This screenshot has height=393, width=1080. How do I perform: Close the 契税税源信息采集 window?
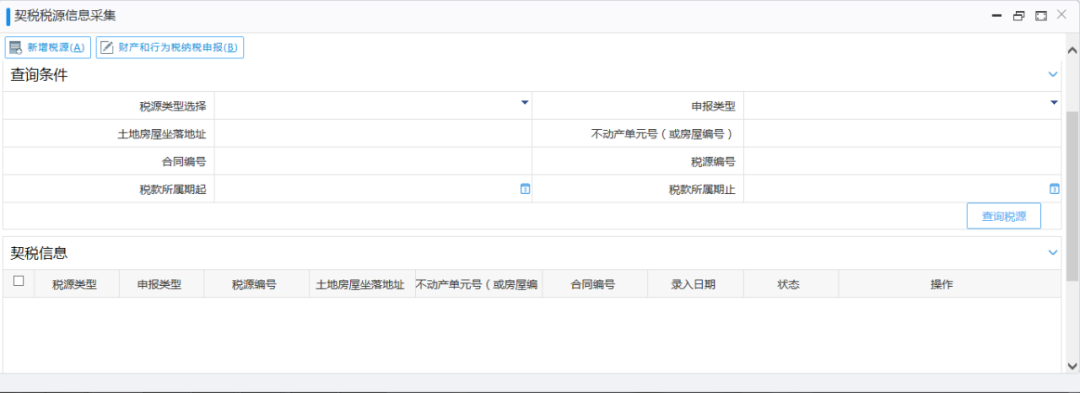click(x=1061, y=14)
